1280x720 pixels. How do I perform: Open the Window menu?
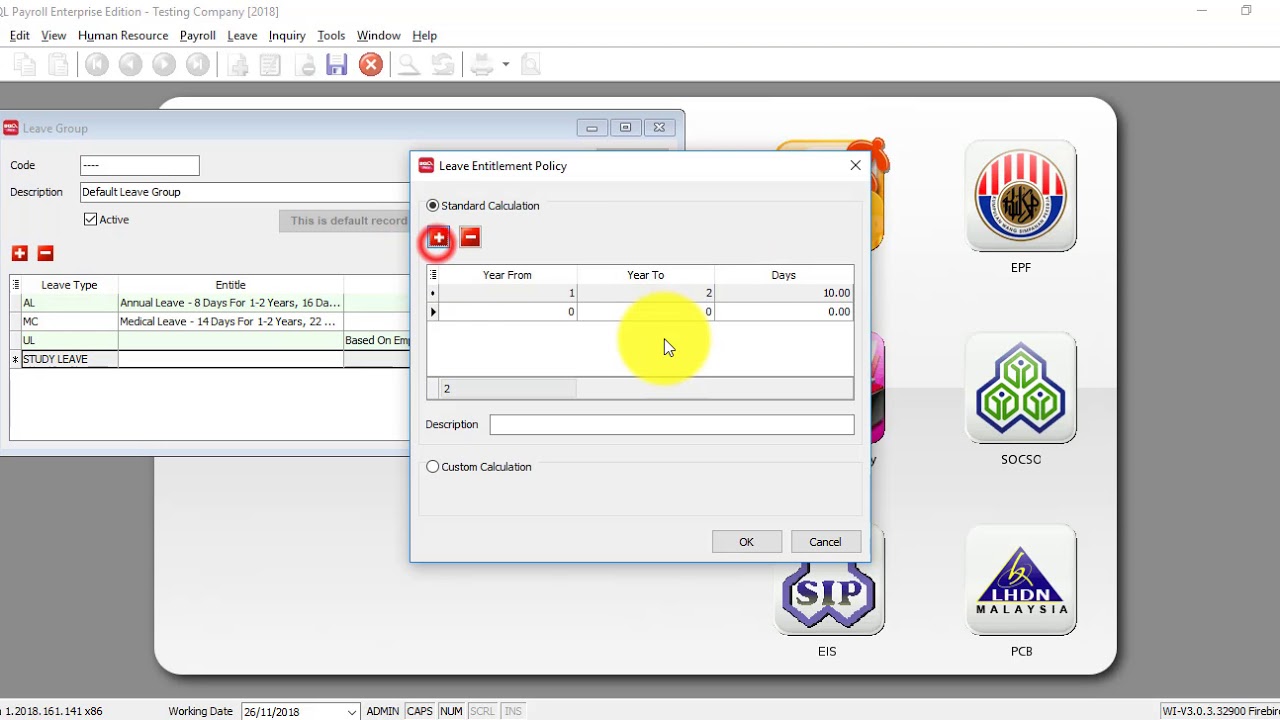click(379, 35)
